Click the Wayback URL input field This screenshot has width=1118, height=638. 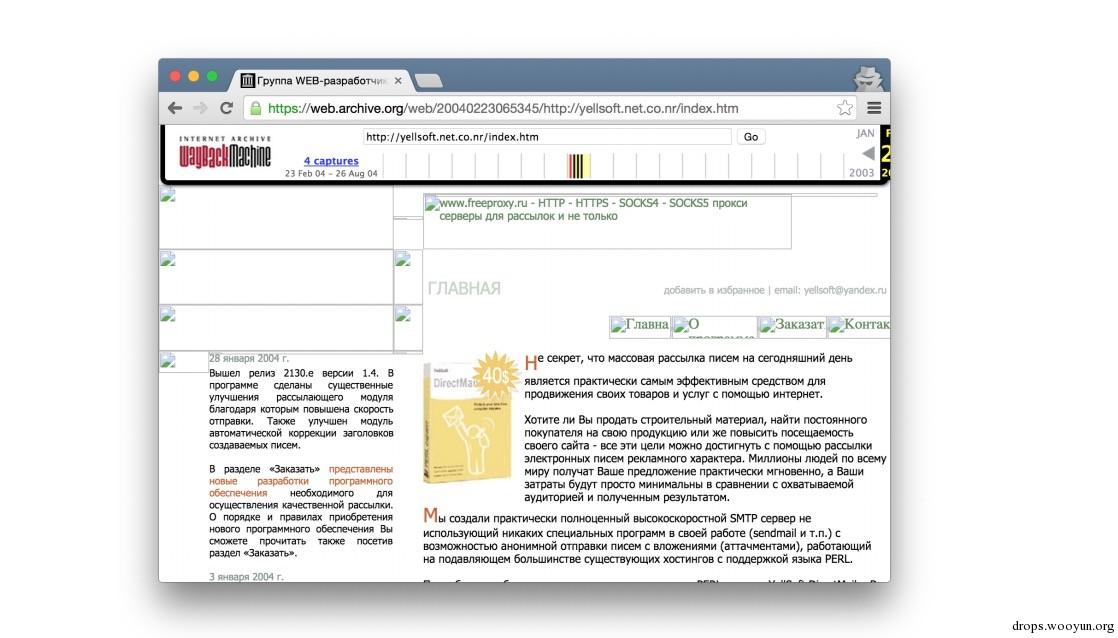click(x=547, y=137)
